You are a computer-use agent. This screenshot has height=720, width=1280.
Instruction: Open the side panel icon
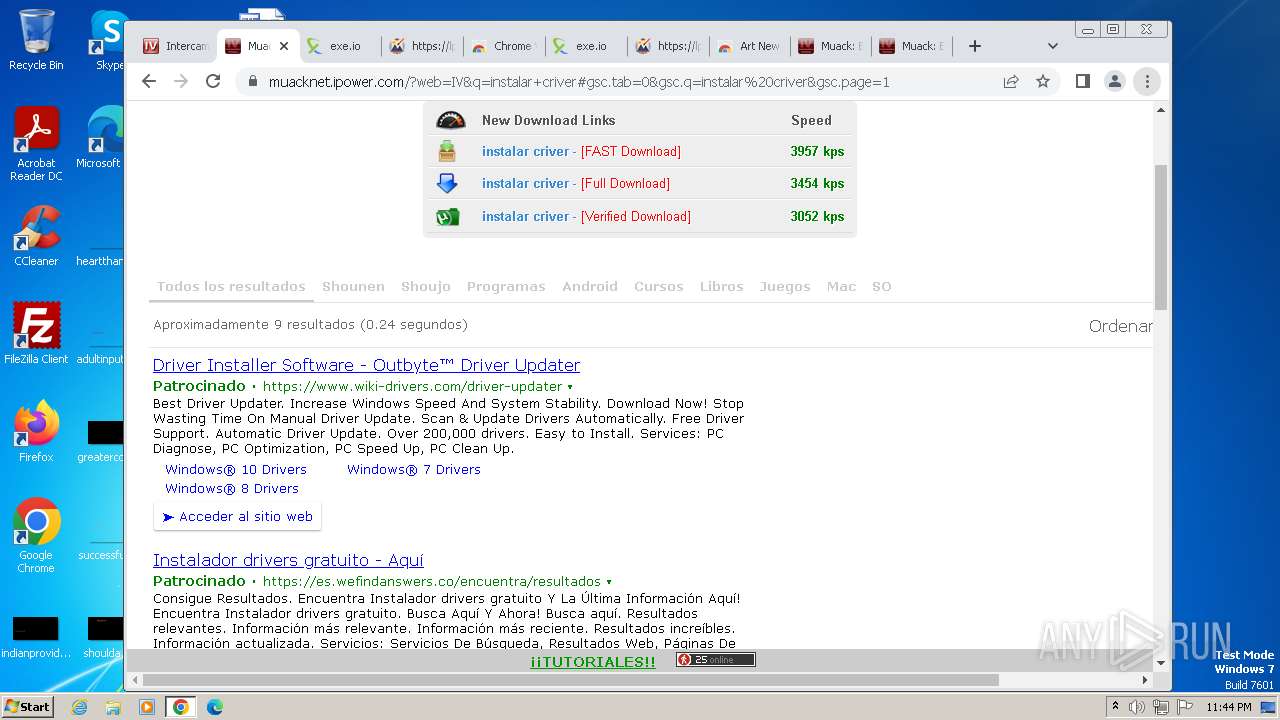coord(1082,81)
